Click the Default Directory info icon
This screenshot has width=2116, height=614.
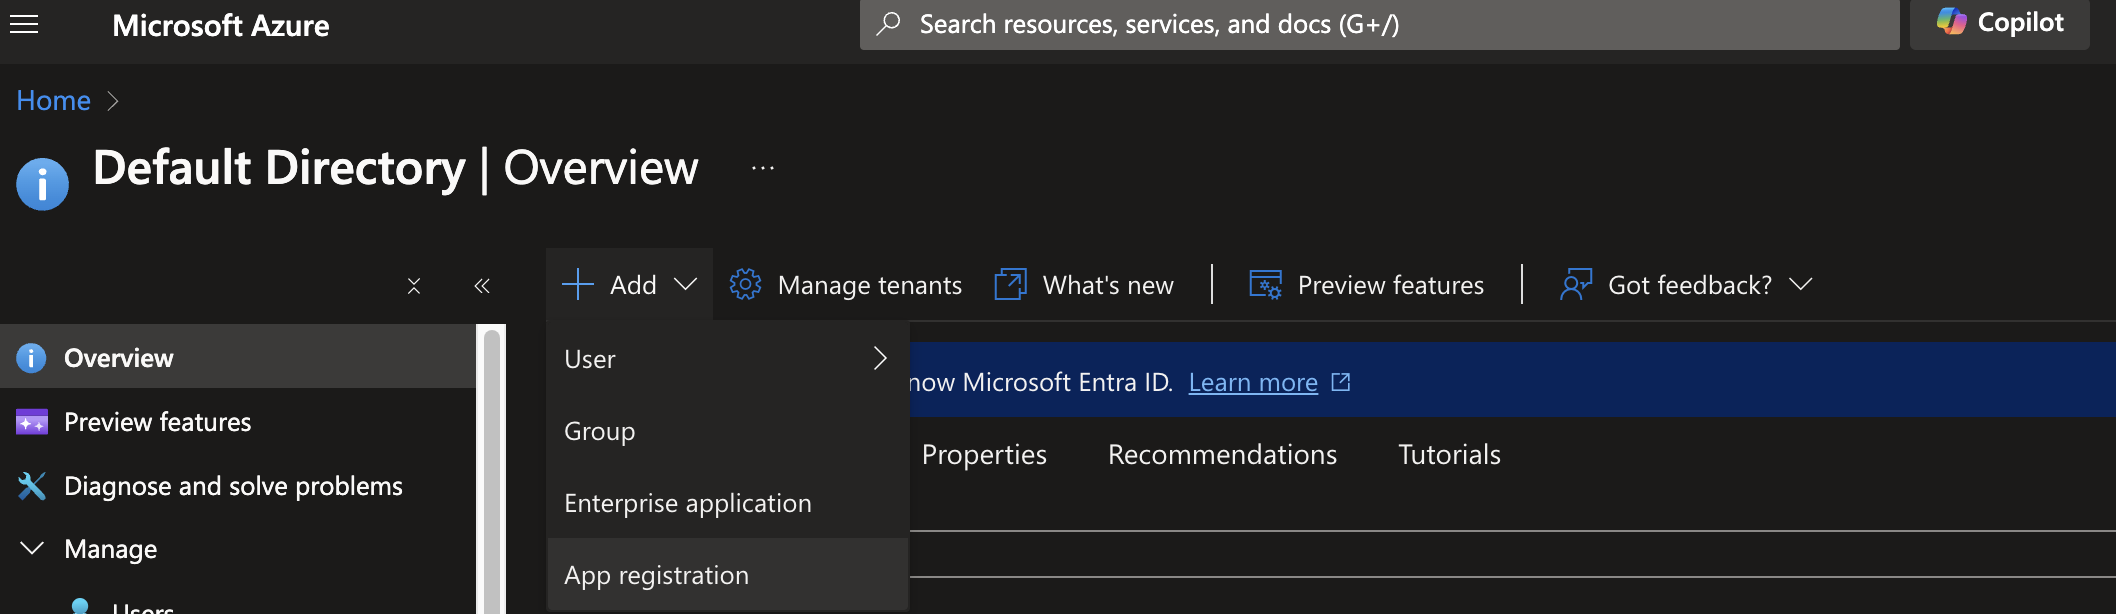43,184
